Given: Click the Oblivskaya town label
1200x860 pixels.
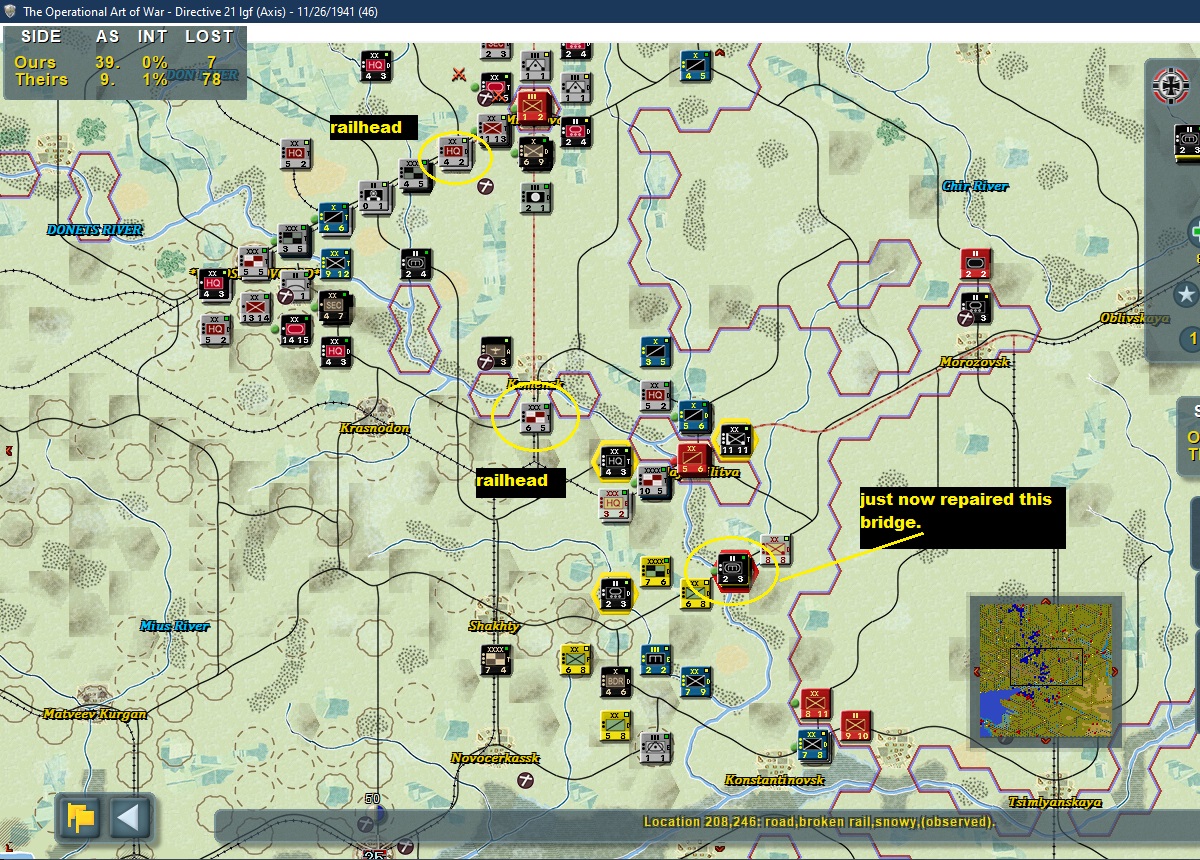Looking at the screenshot, I should 1135,318.
